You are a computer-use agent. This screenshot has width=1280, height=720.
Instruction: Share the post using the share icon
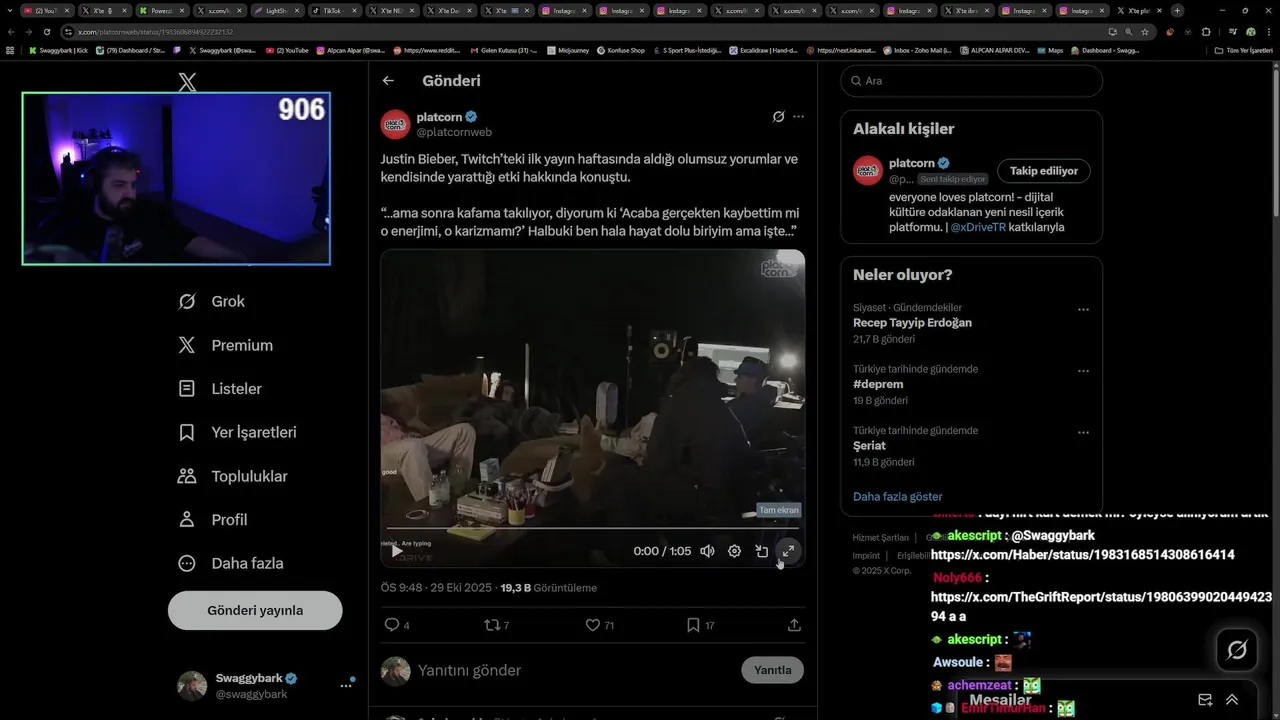794,625
